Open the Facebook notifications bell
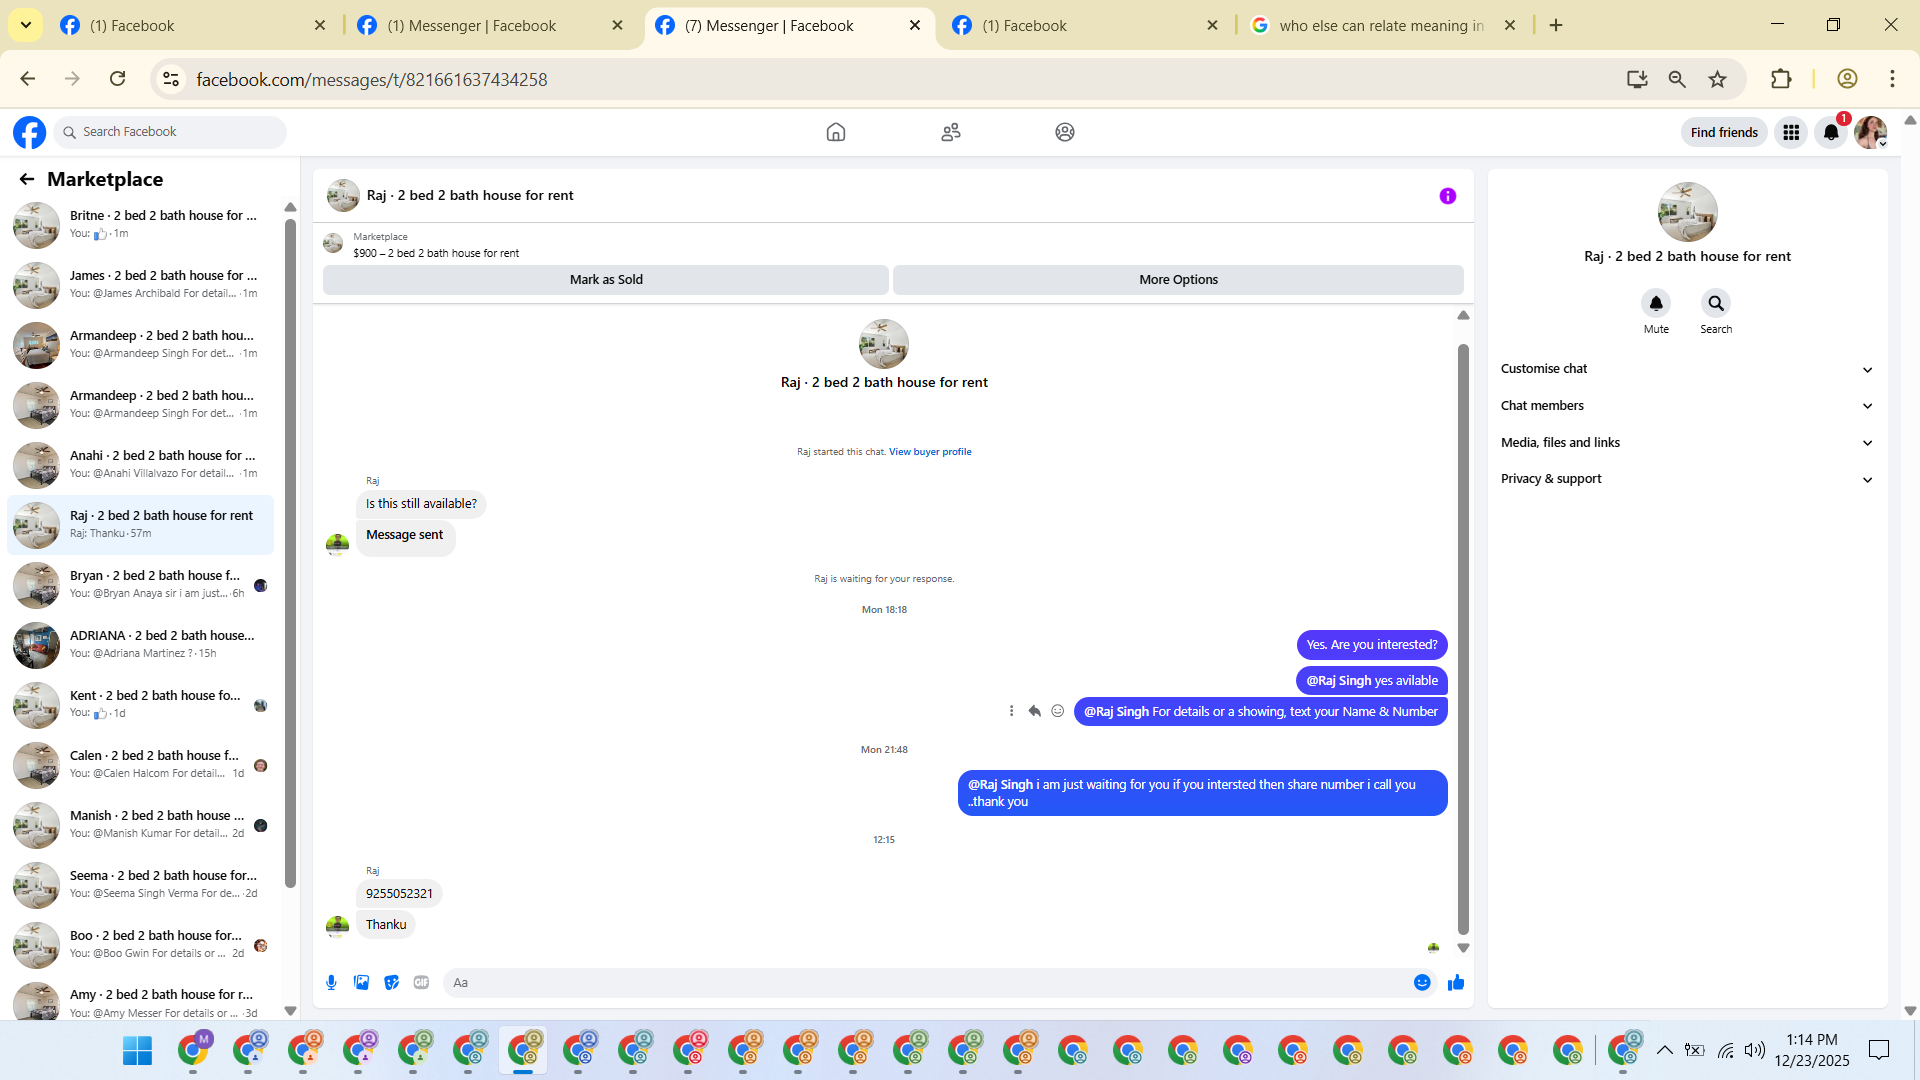The width and height of the screenshot is (1920, 1080). click(1830, 132)
